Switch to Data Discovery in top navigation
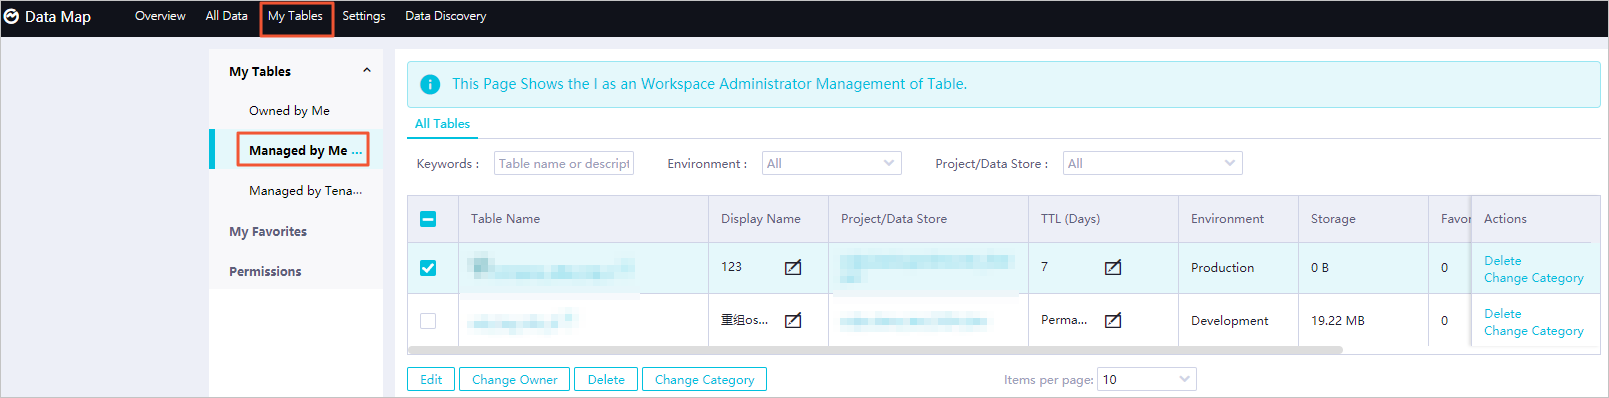 (445, 16)
